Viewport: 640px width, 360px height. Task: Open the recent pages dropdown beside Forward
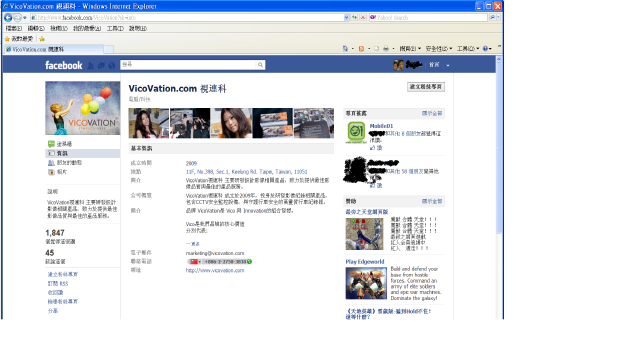tap(25, 18)
